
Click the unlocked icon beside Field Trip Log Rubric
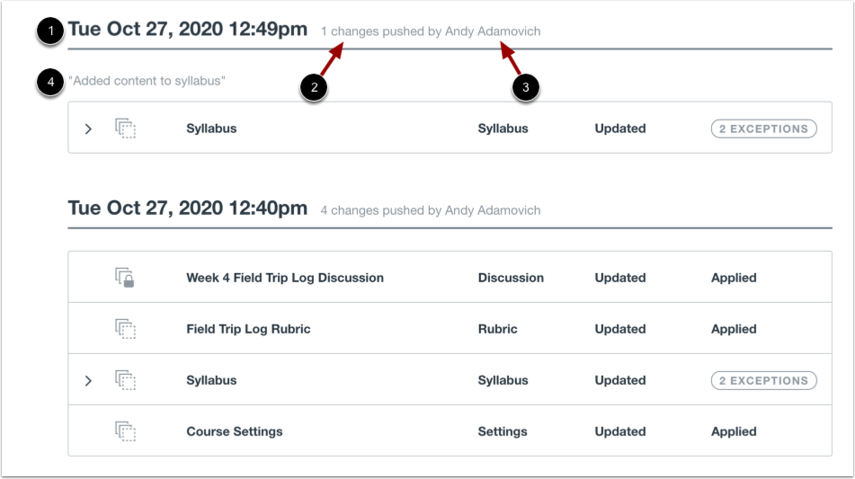125,329
